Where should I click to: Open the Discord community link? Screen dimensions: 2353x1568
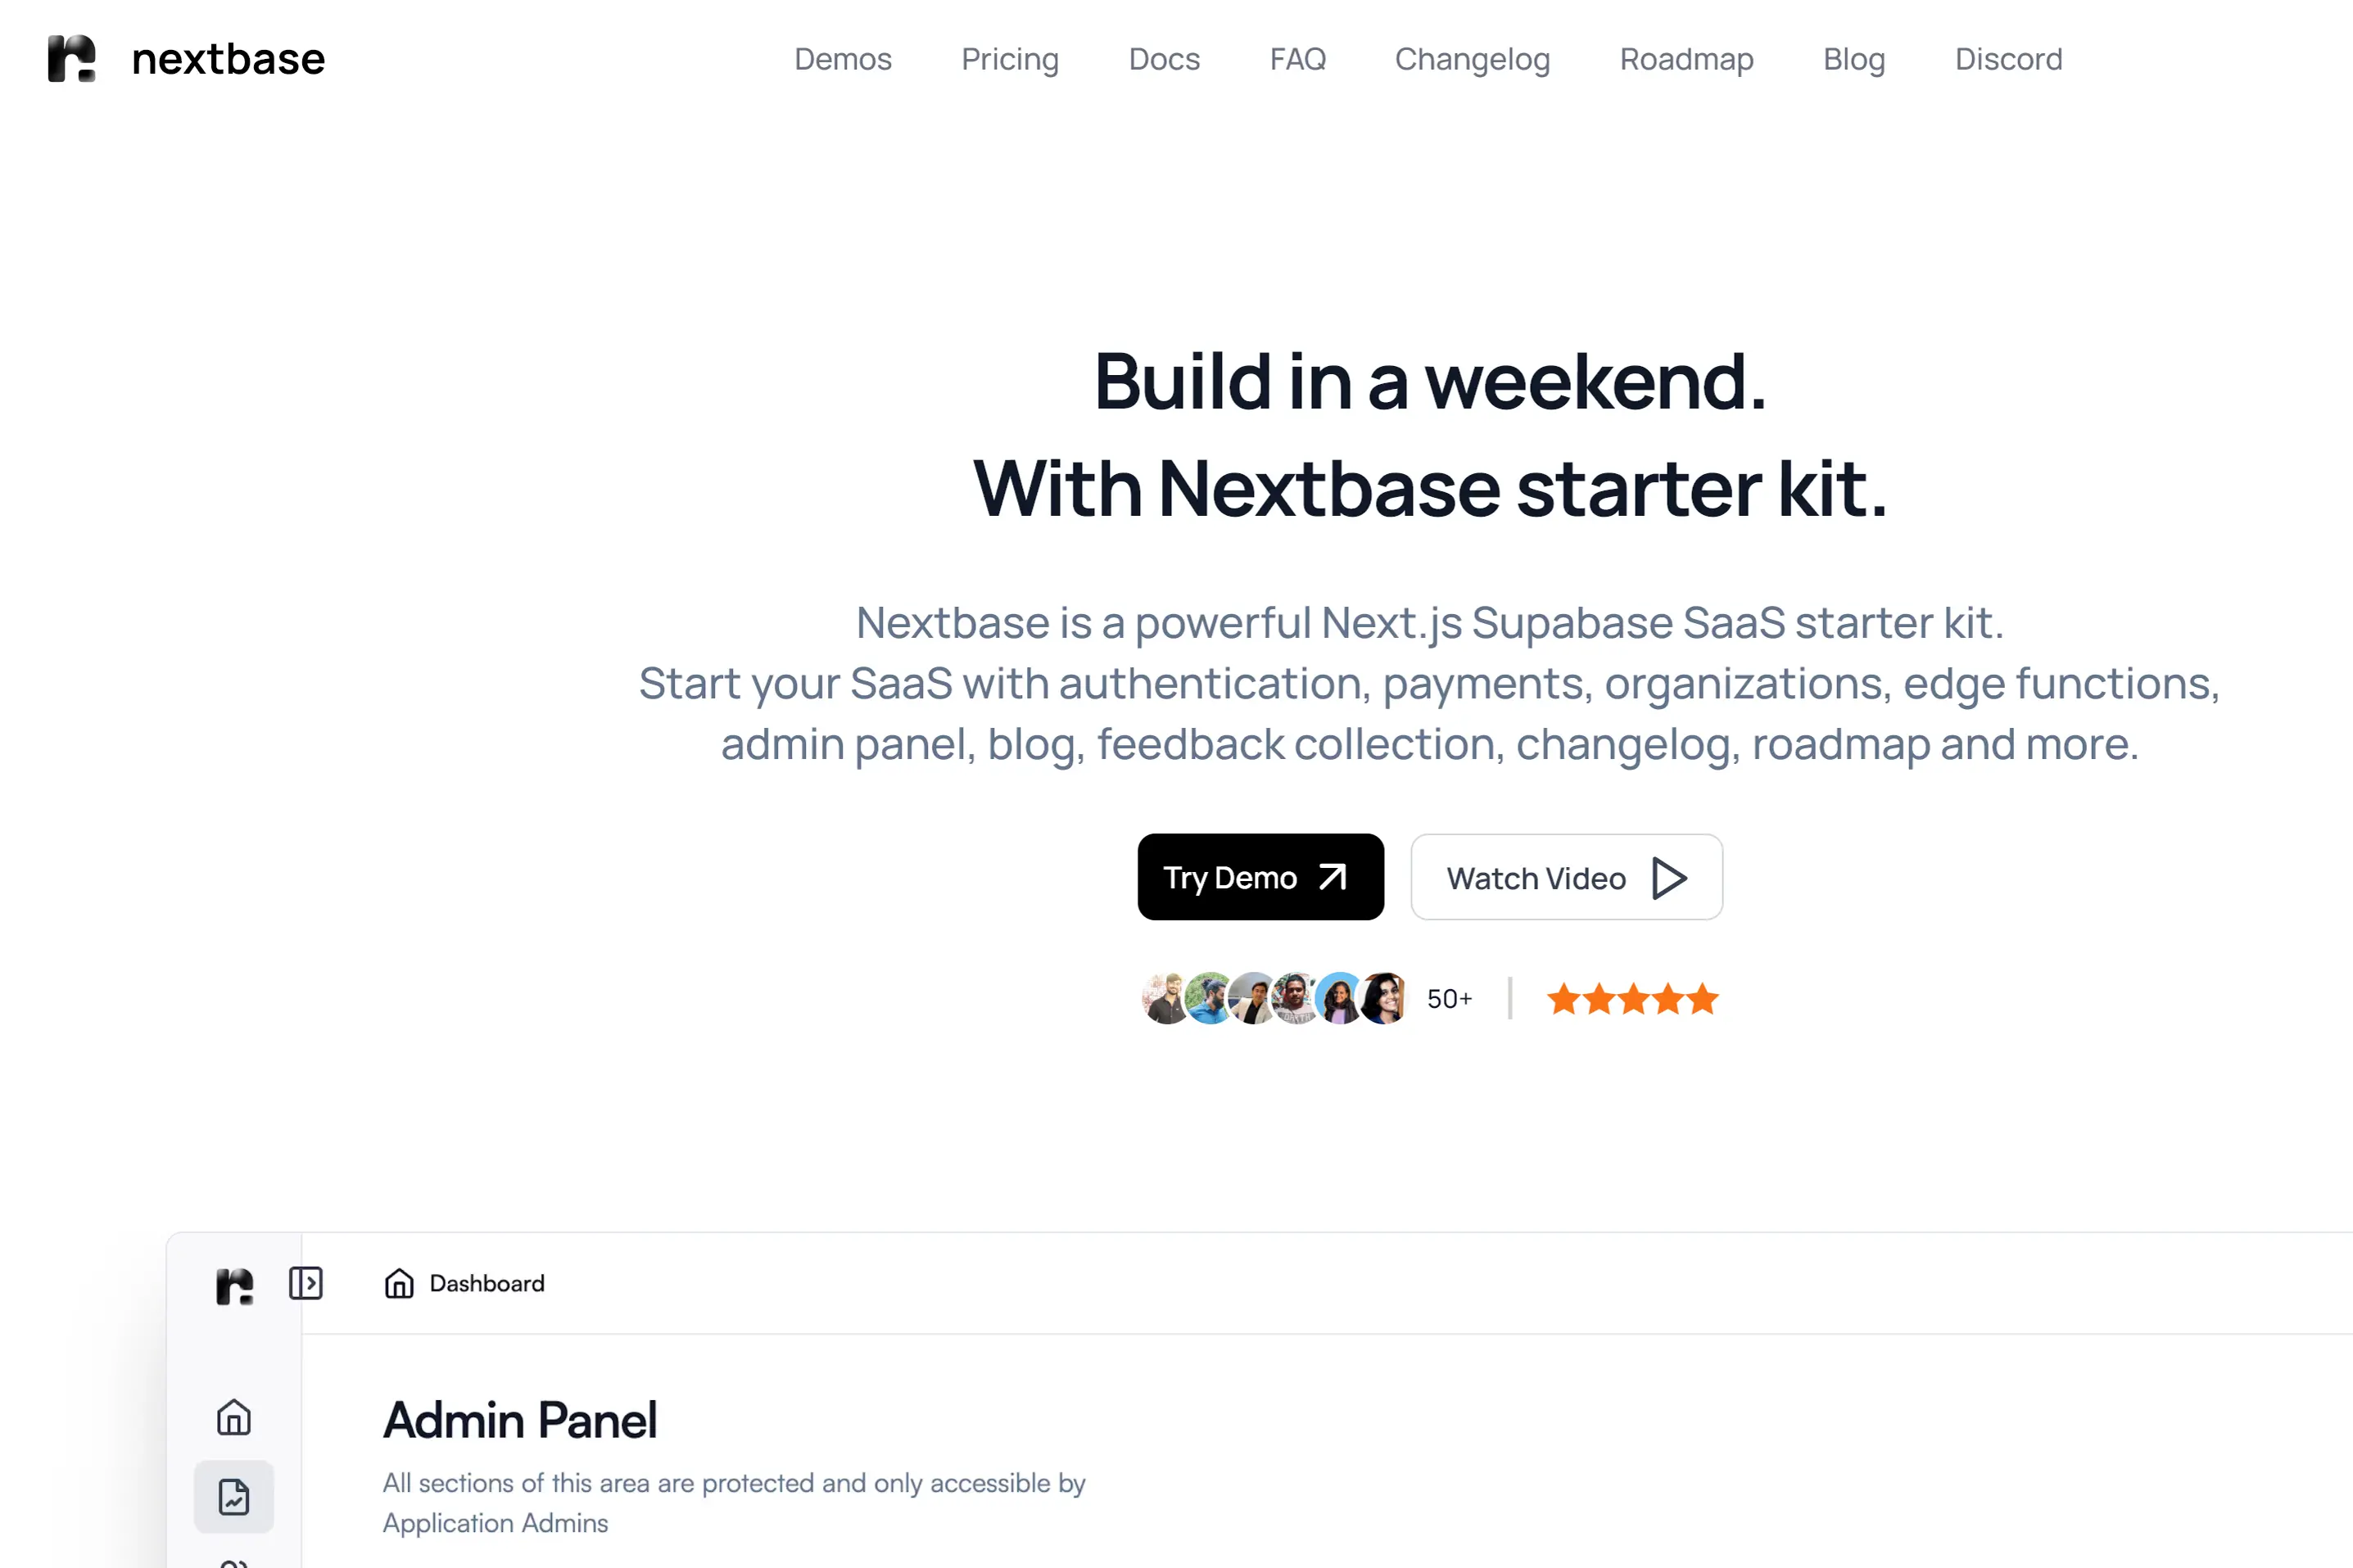tap(2008, 59)
